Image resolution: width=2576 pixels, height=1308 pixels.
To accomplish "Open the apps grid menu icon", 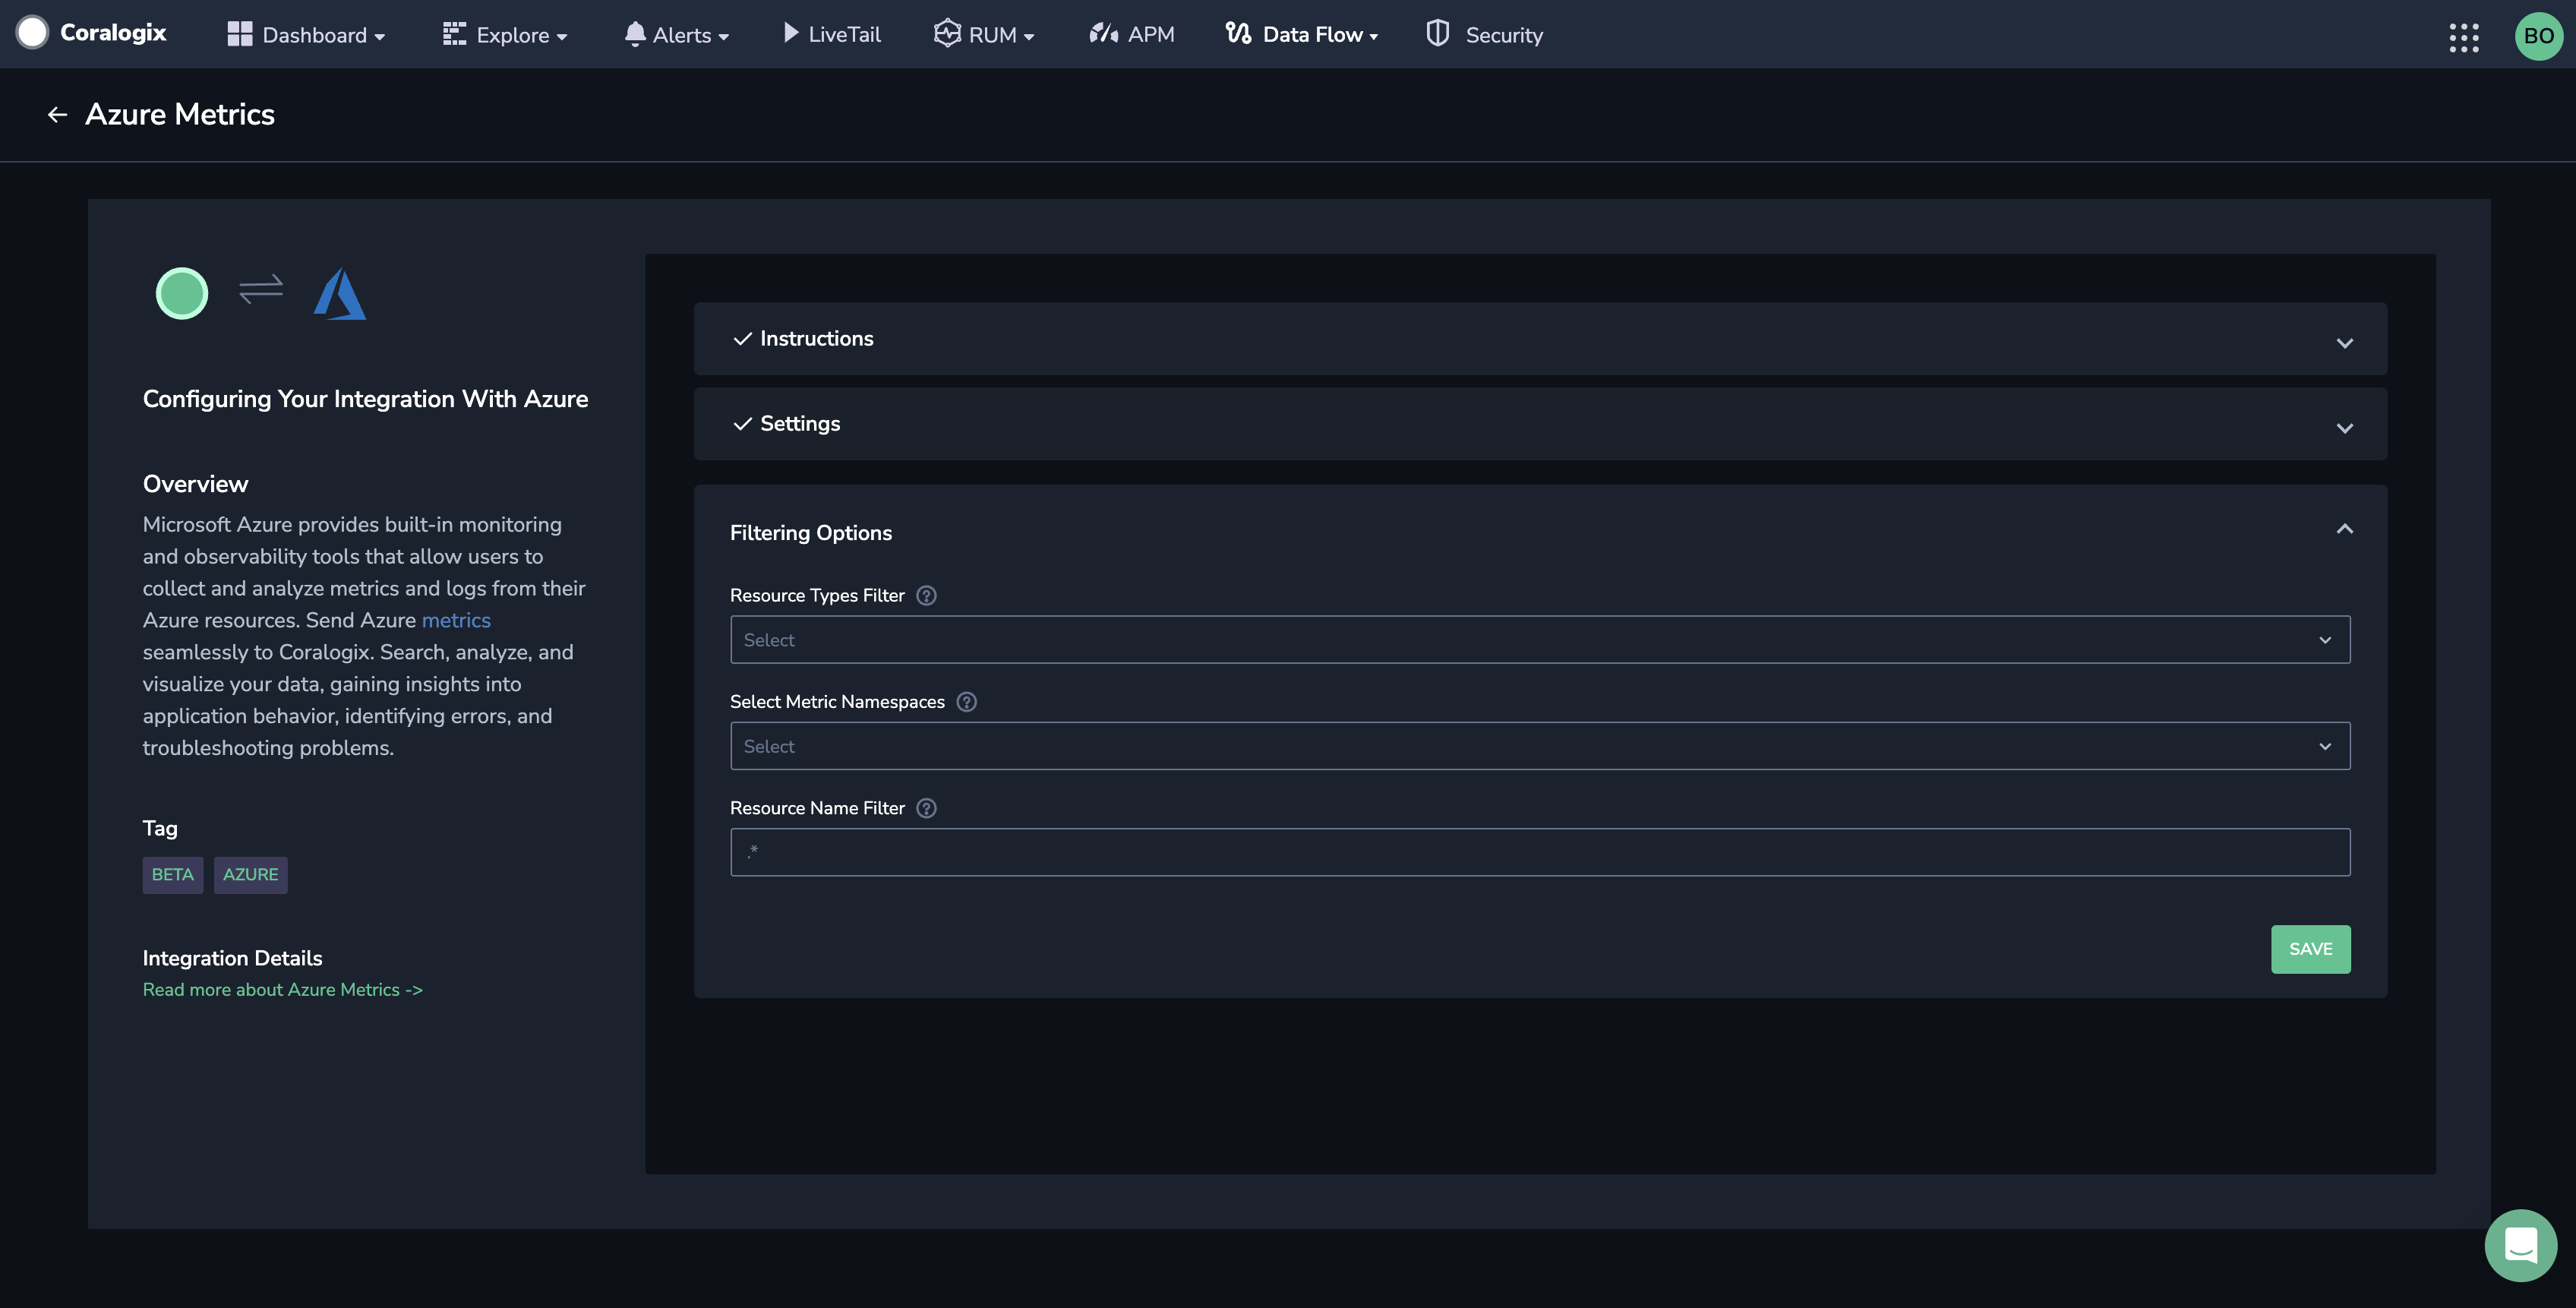I will (2464, 37).
